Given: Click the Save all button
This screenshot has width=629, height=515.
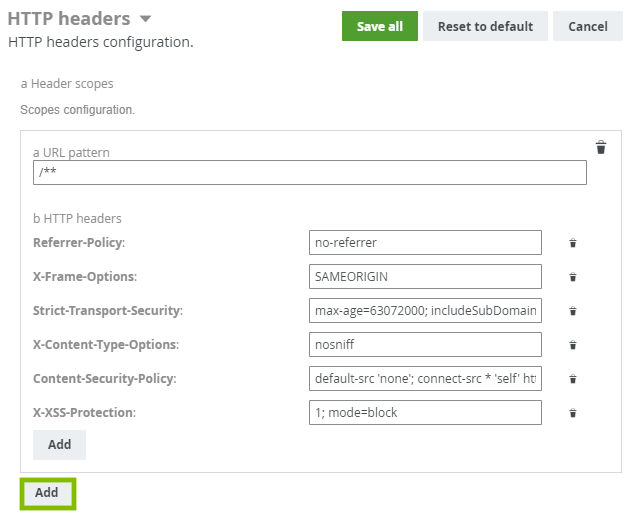Looking at the screenshot, I should pyautogui.click(x=379, y=26).
